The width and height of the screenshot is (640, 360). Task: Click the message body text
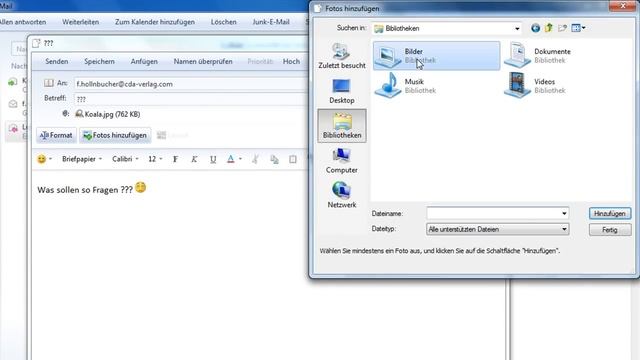(x=85, y=190)
